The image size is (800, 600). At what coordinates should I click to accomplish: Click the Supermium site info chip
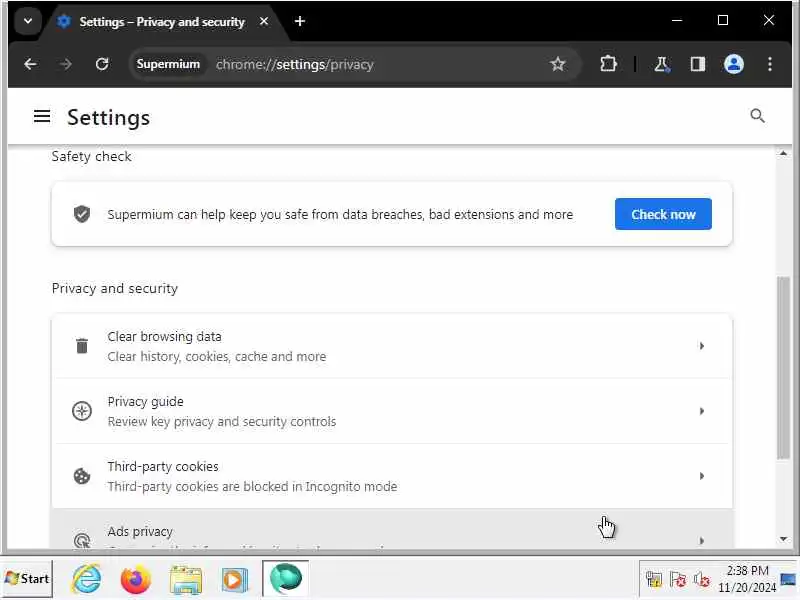(168, 64)
